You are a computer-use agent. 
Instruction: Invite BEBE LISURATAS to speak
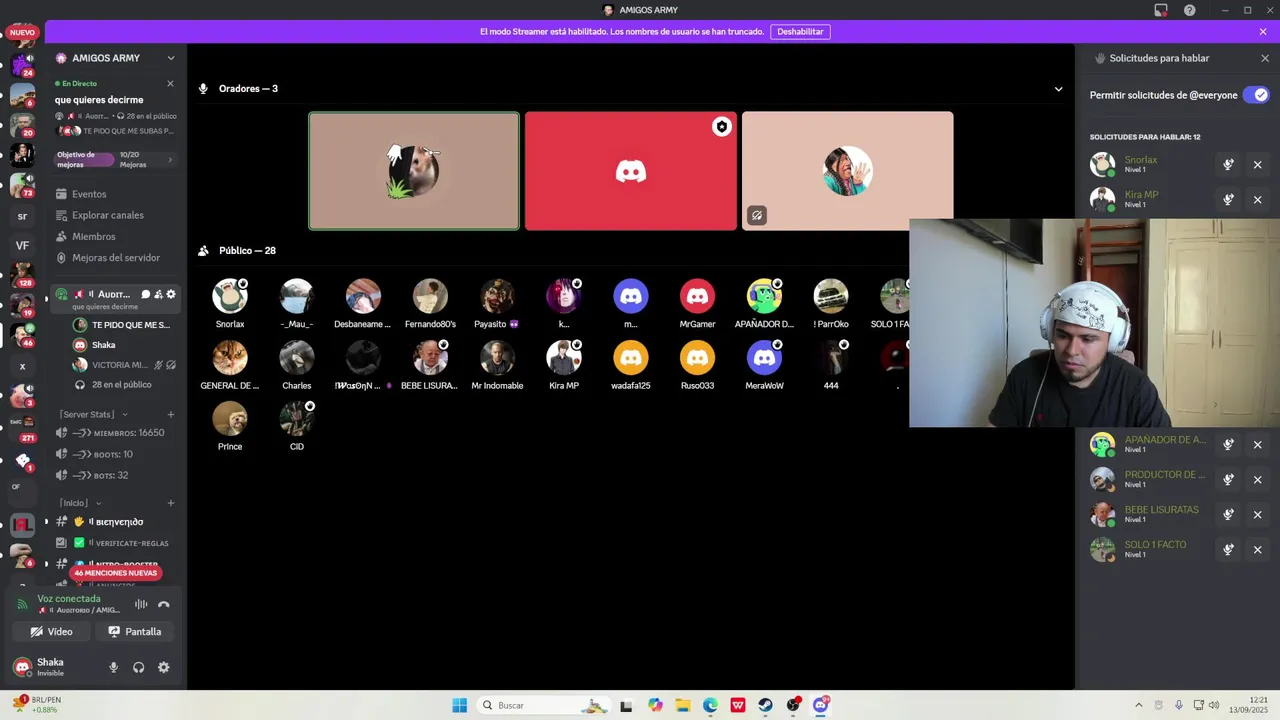click(x=1228, y=514)
